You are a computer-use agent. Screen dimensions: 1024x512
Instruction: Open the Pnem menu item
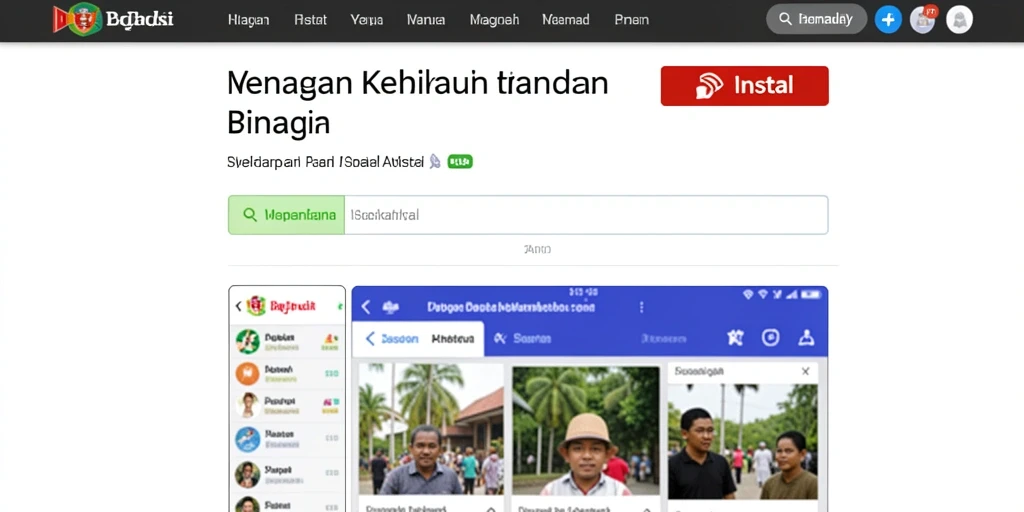[632, 20]
